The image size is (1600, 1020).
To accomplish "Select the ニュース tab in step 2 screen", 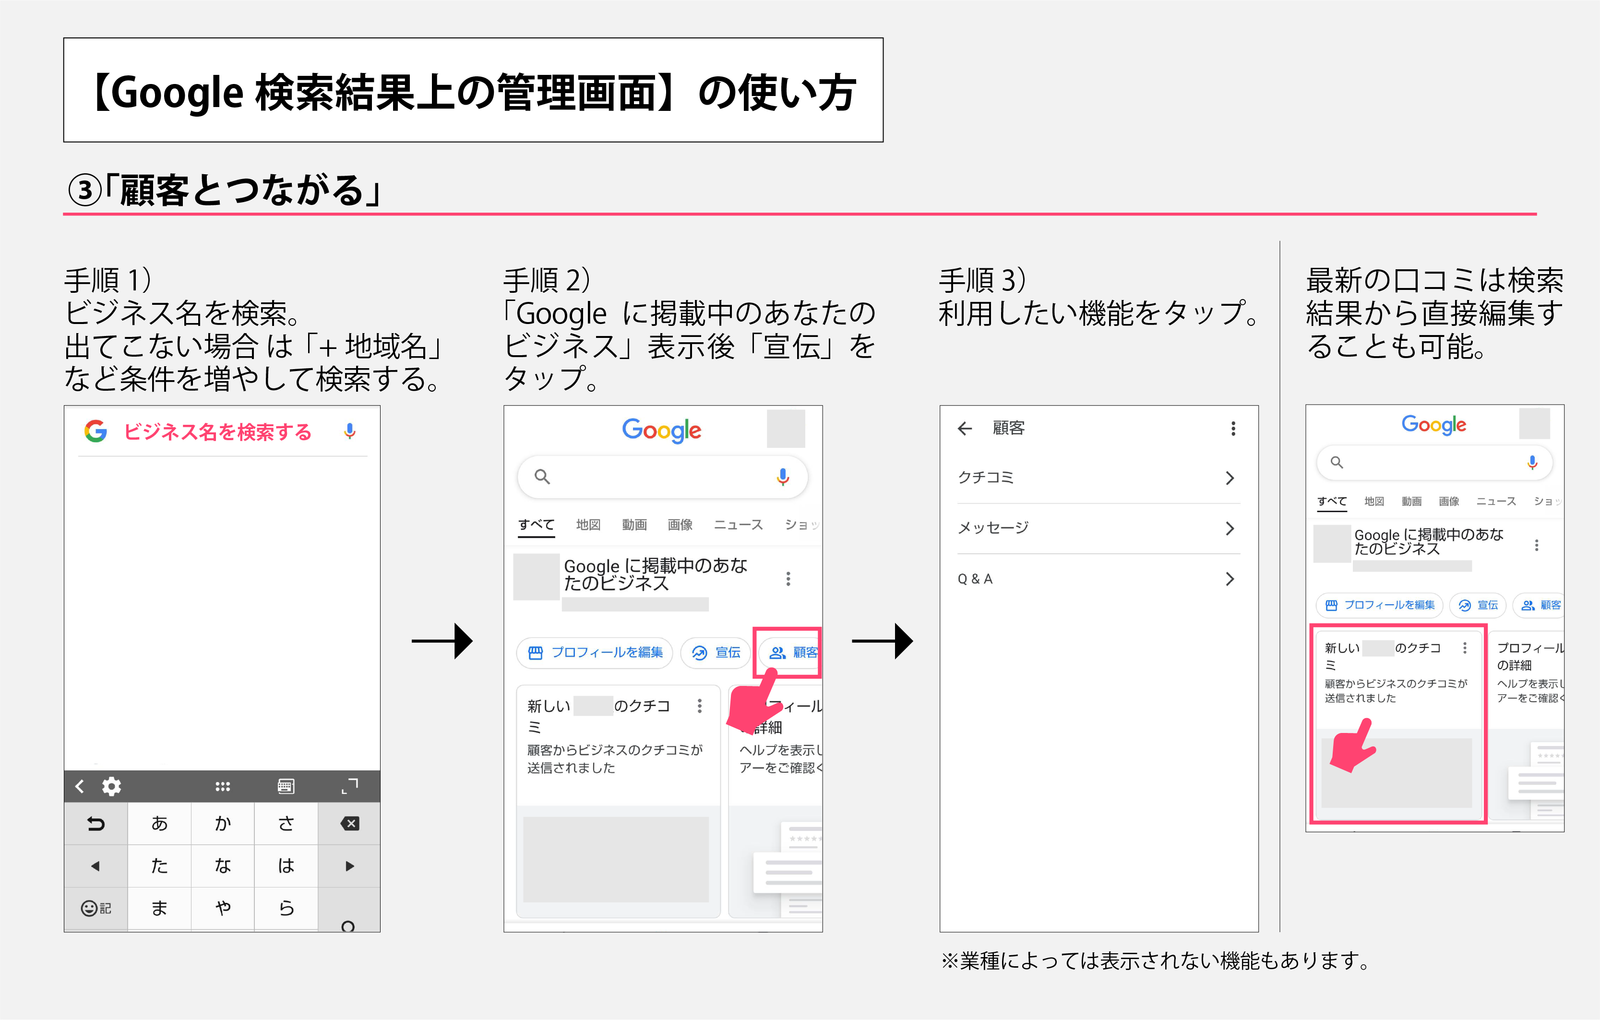I will [738, 525].
